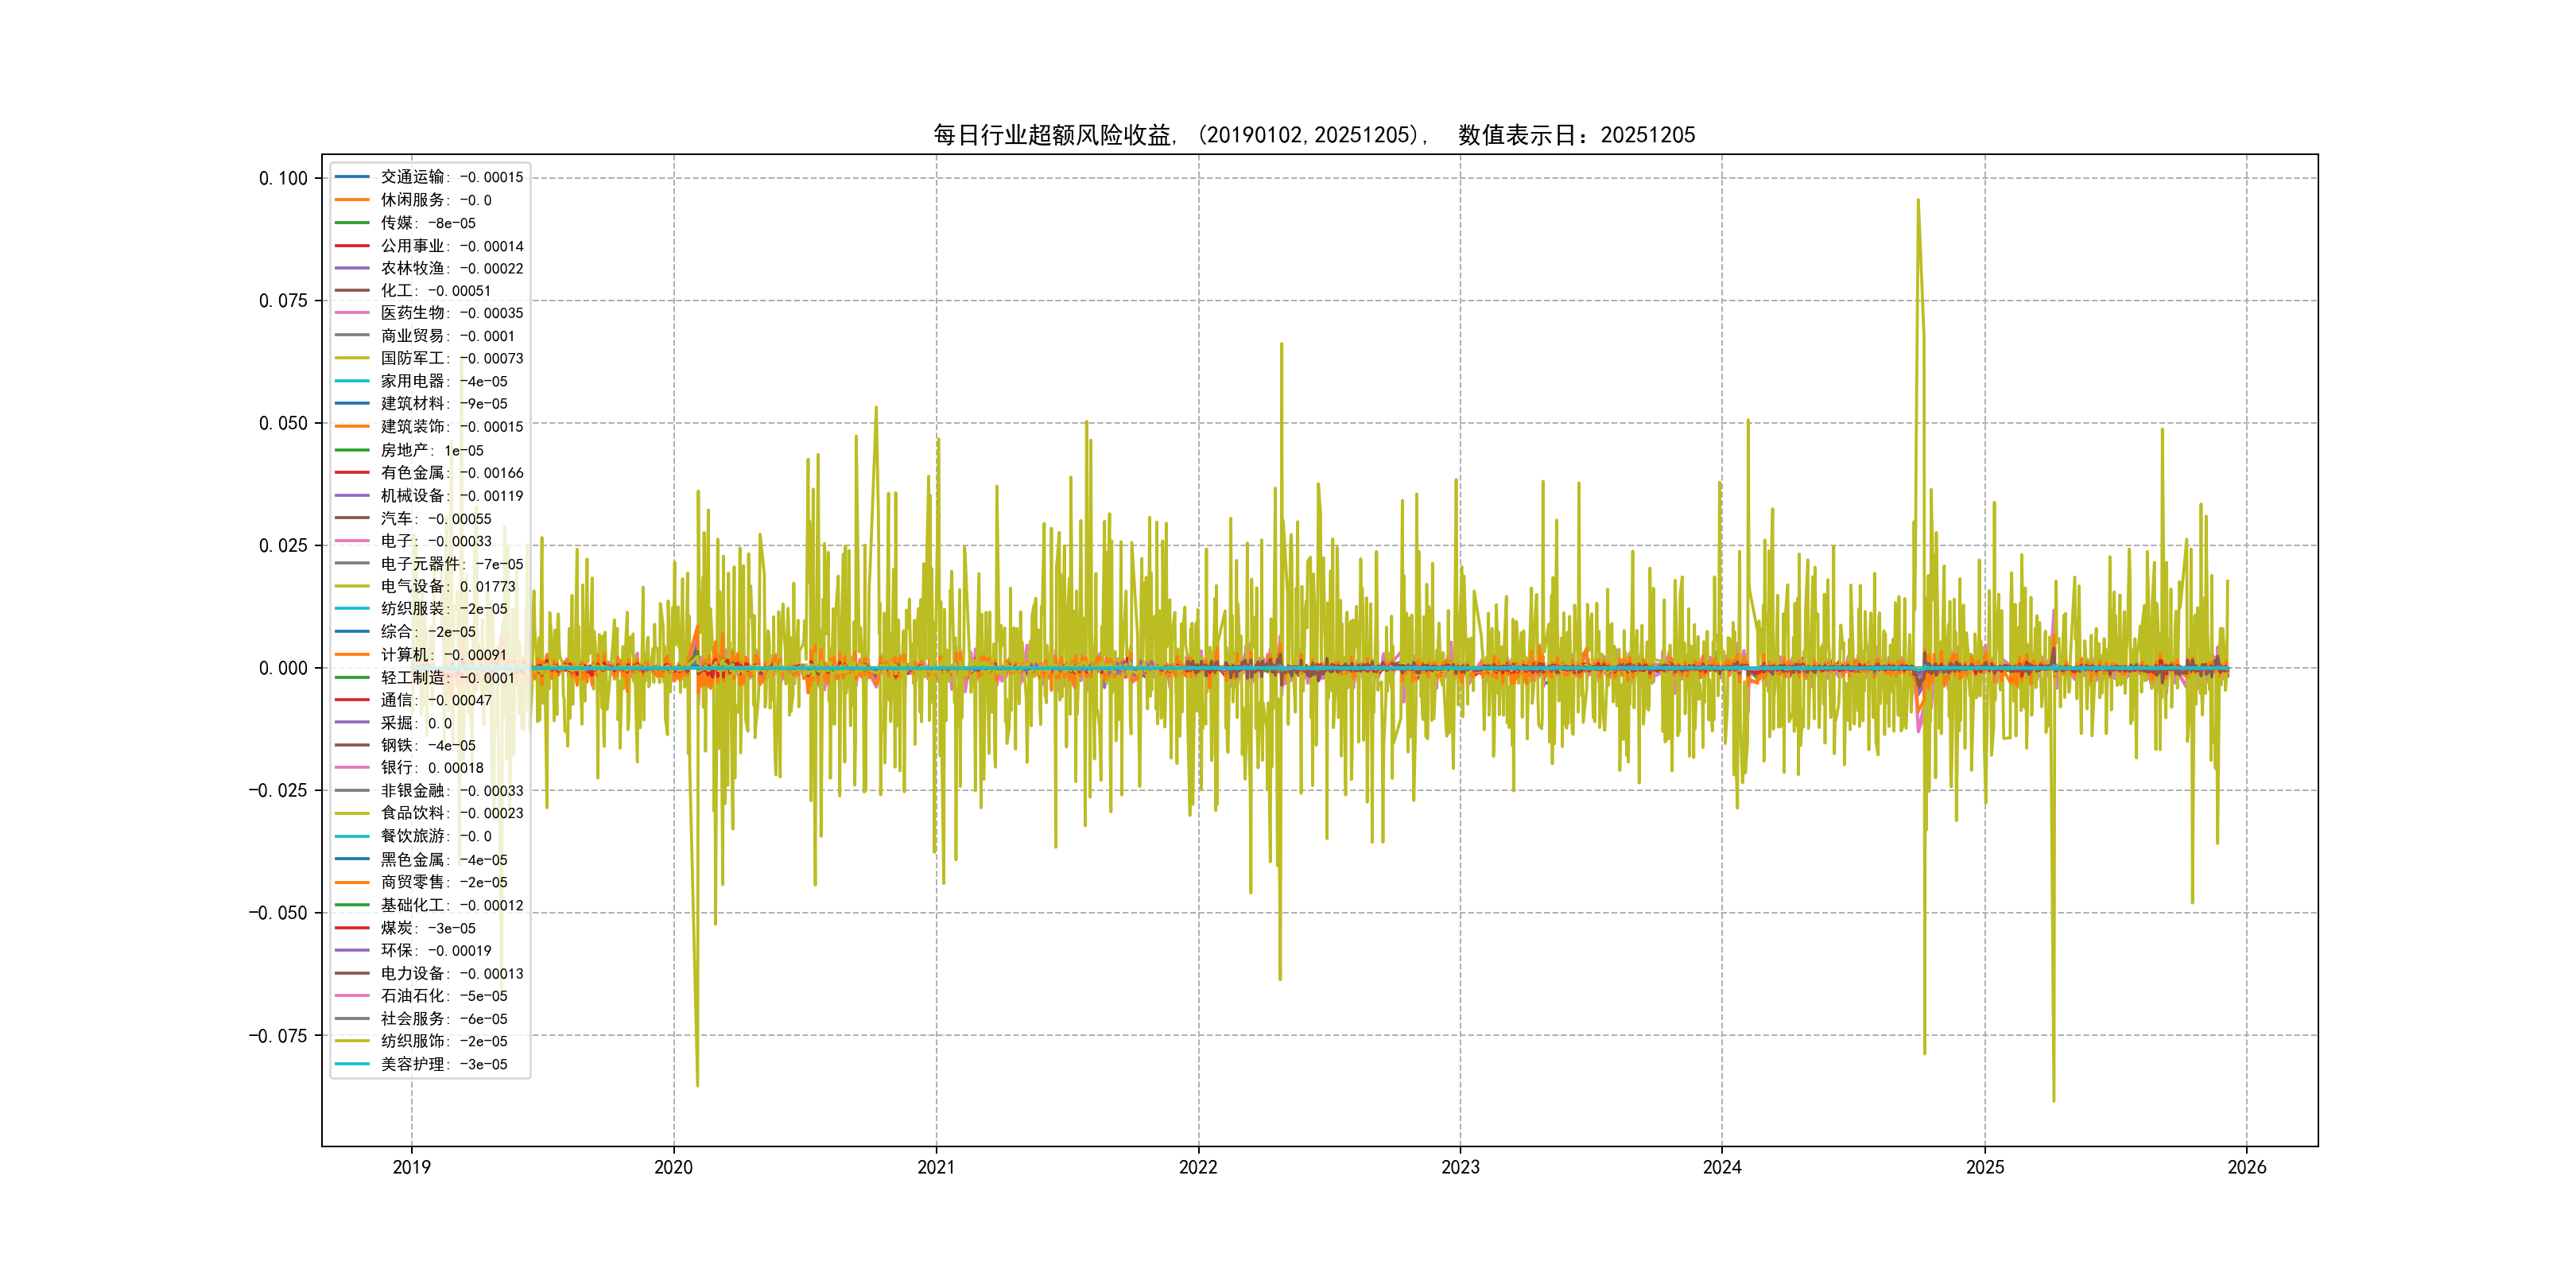
Task: Click the 电气设备 legend color line
Action: pyautogui.click(x=352, y=587)
